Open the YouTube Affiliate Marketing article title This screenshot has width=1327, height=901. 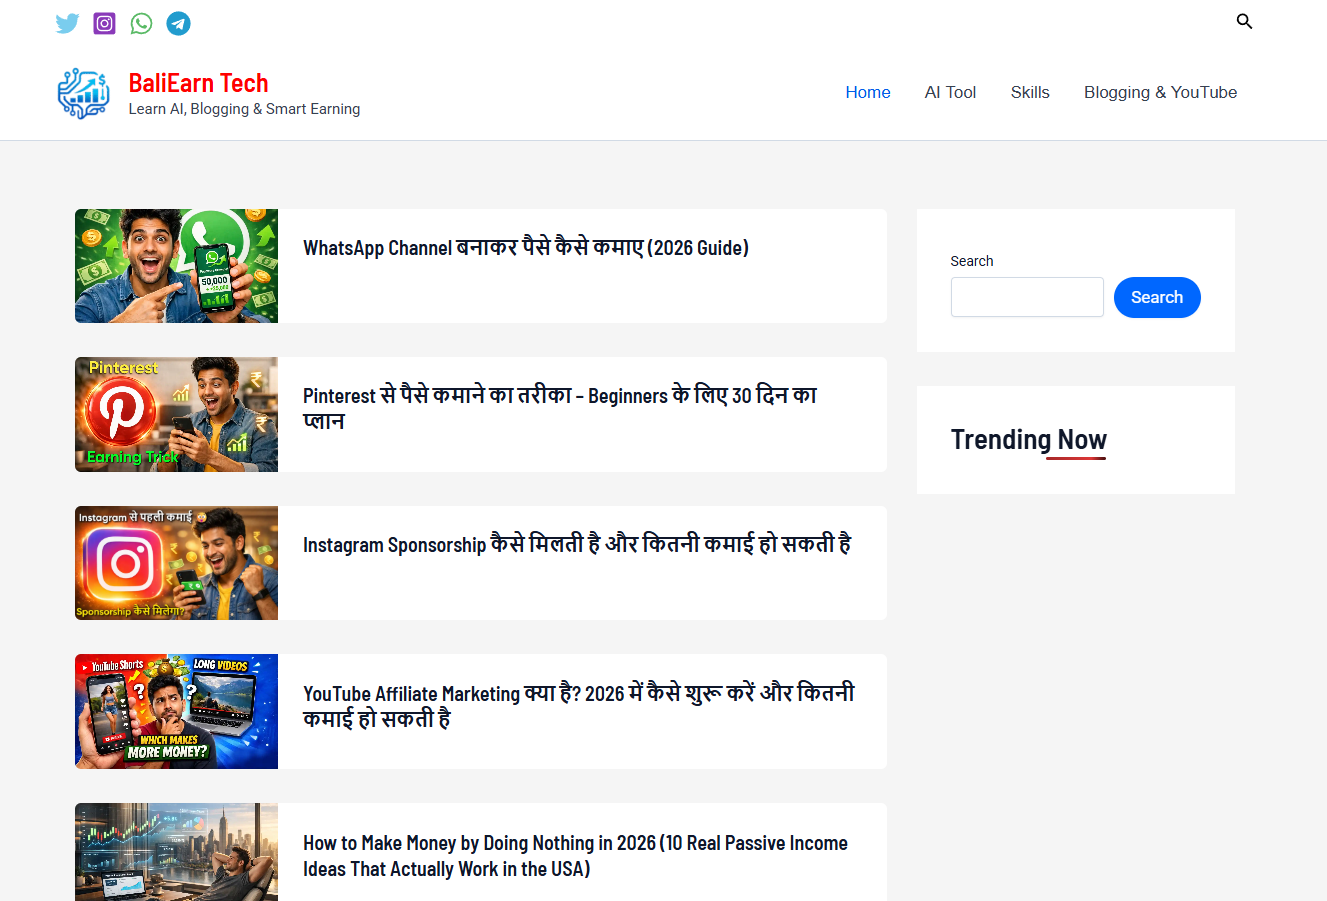[579, 706]
